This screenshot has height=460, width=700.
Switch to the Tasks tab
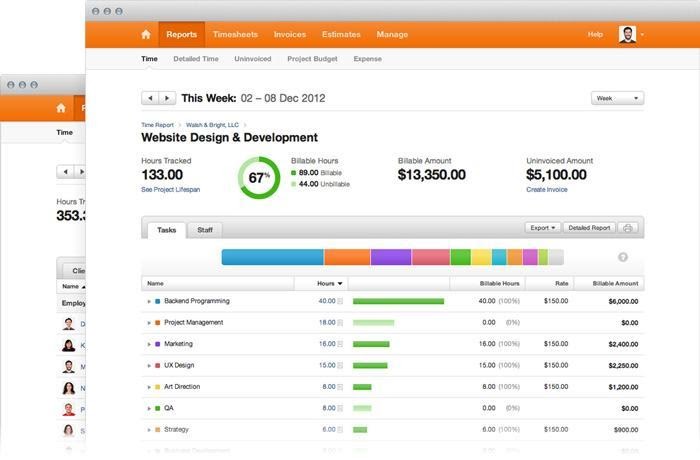167,230
